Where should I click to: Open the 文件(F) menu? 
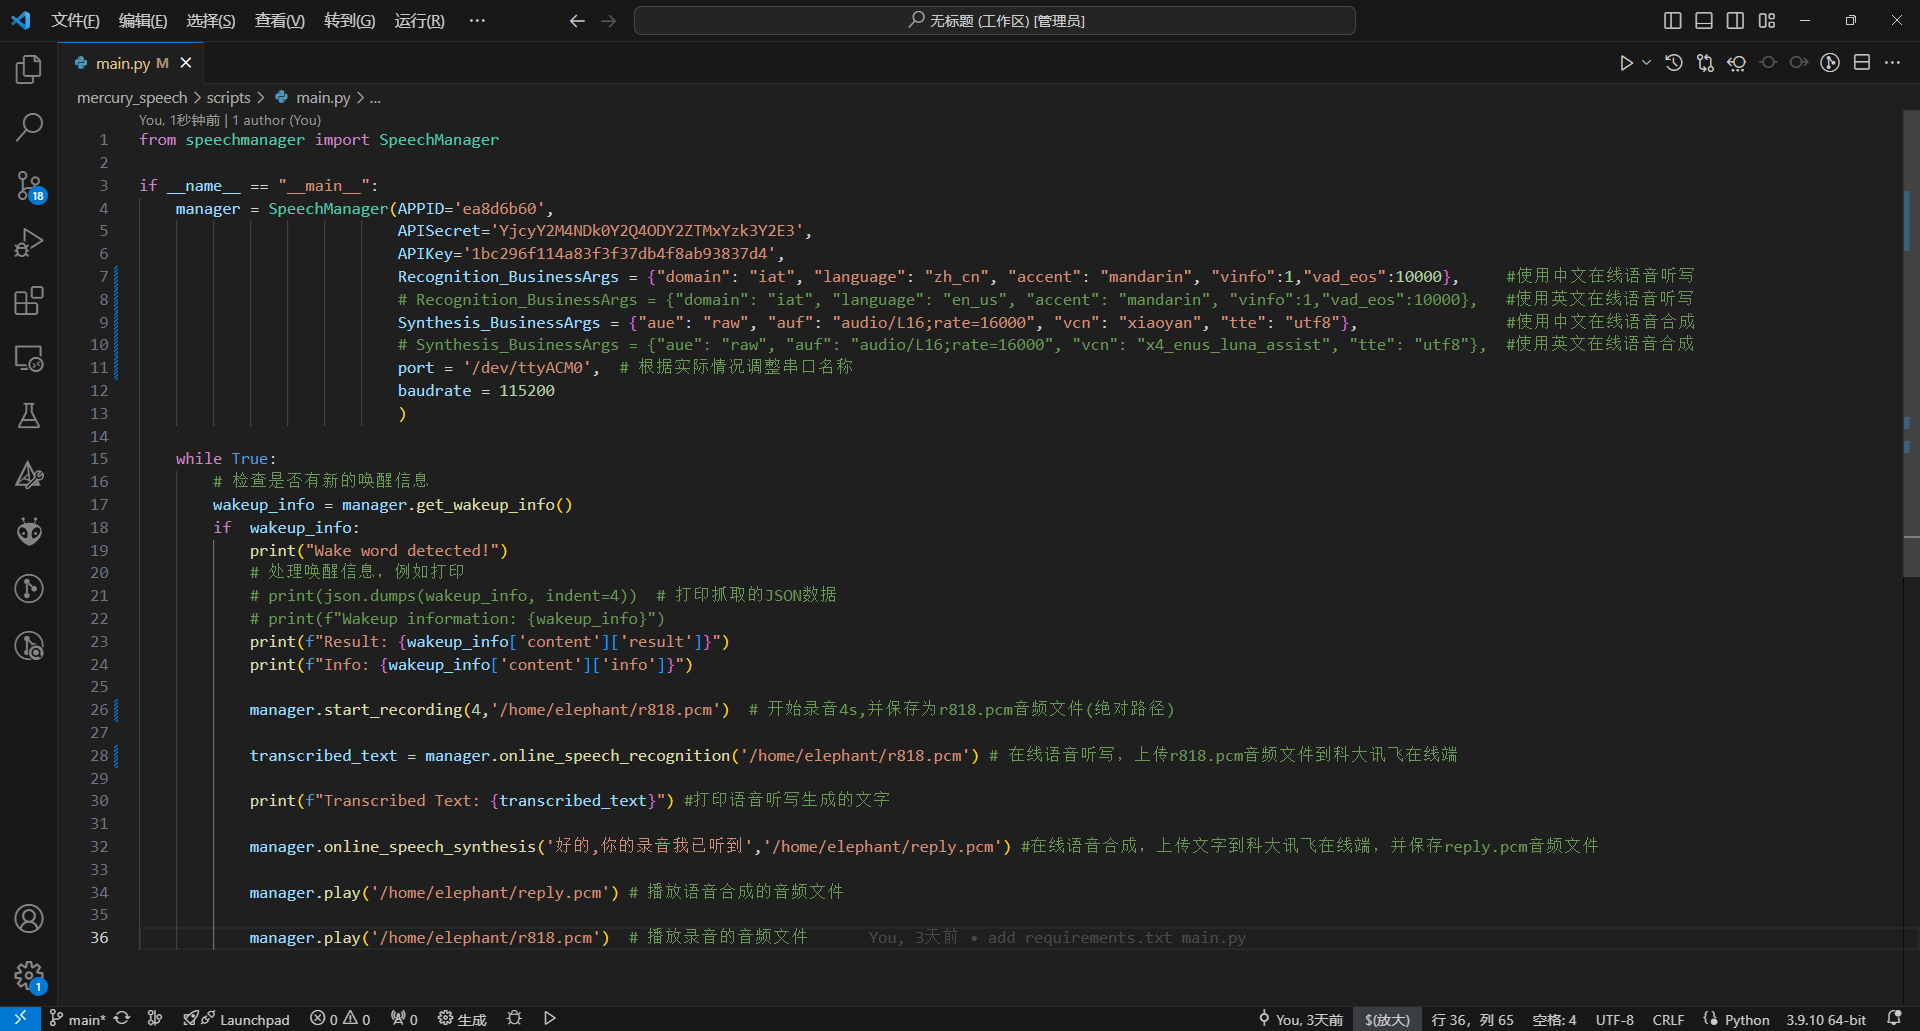coord(75,21)
